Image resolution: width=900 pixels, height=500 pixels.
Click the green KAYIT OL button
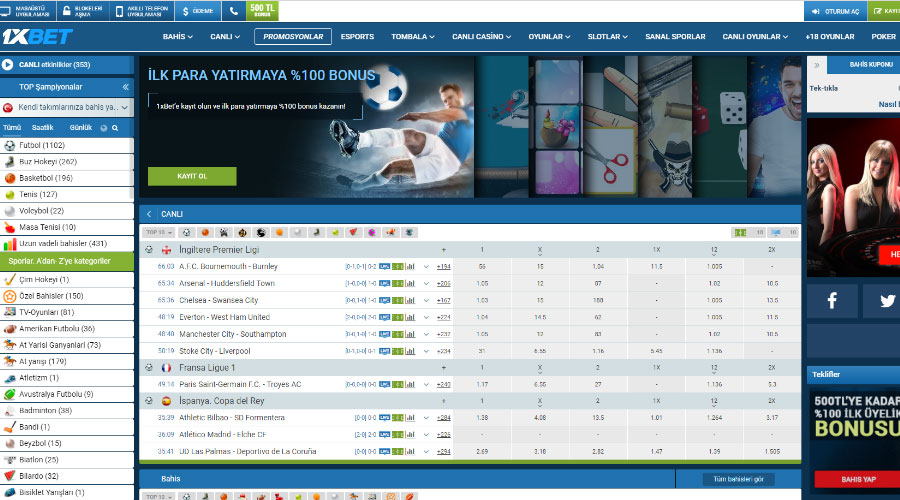tap(192, 176)
